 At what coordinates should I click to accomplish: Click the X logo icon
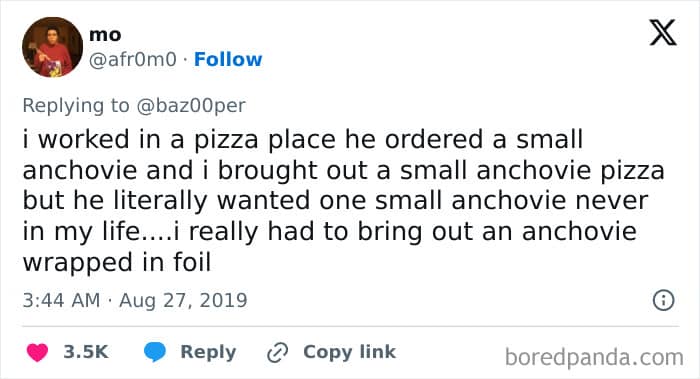pos(663,32)
